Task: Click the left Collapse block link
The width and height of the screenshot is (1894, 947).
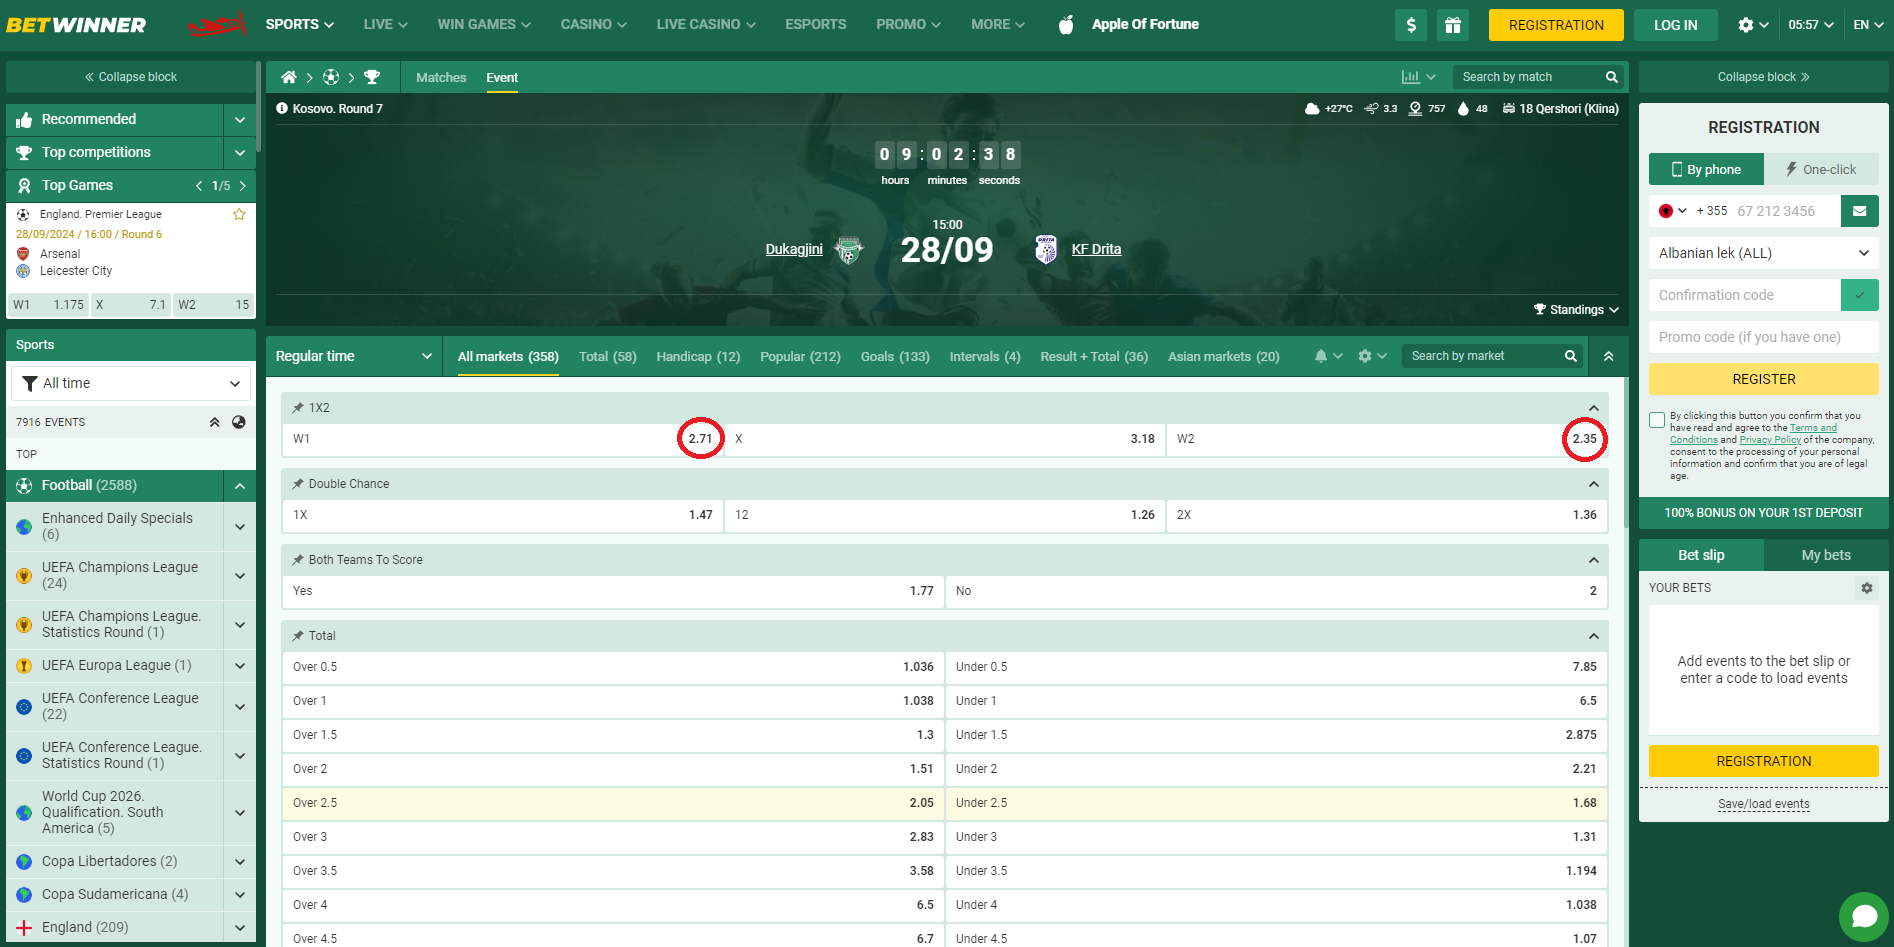Action: tap(131, 77)
